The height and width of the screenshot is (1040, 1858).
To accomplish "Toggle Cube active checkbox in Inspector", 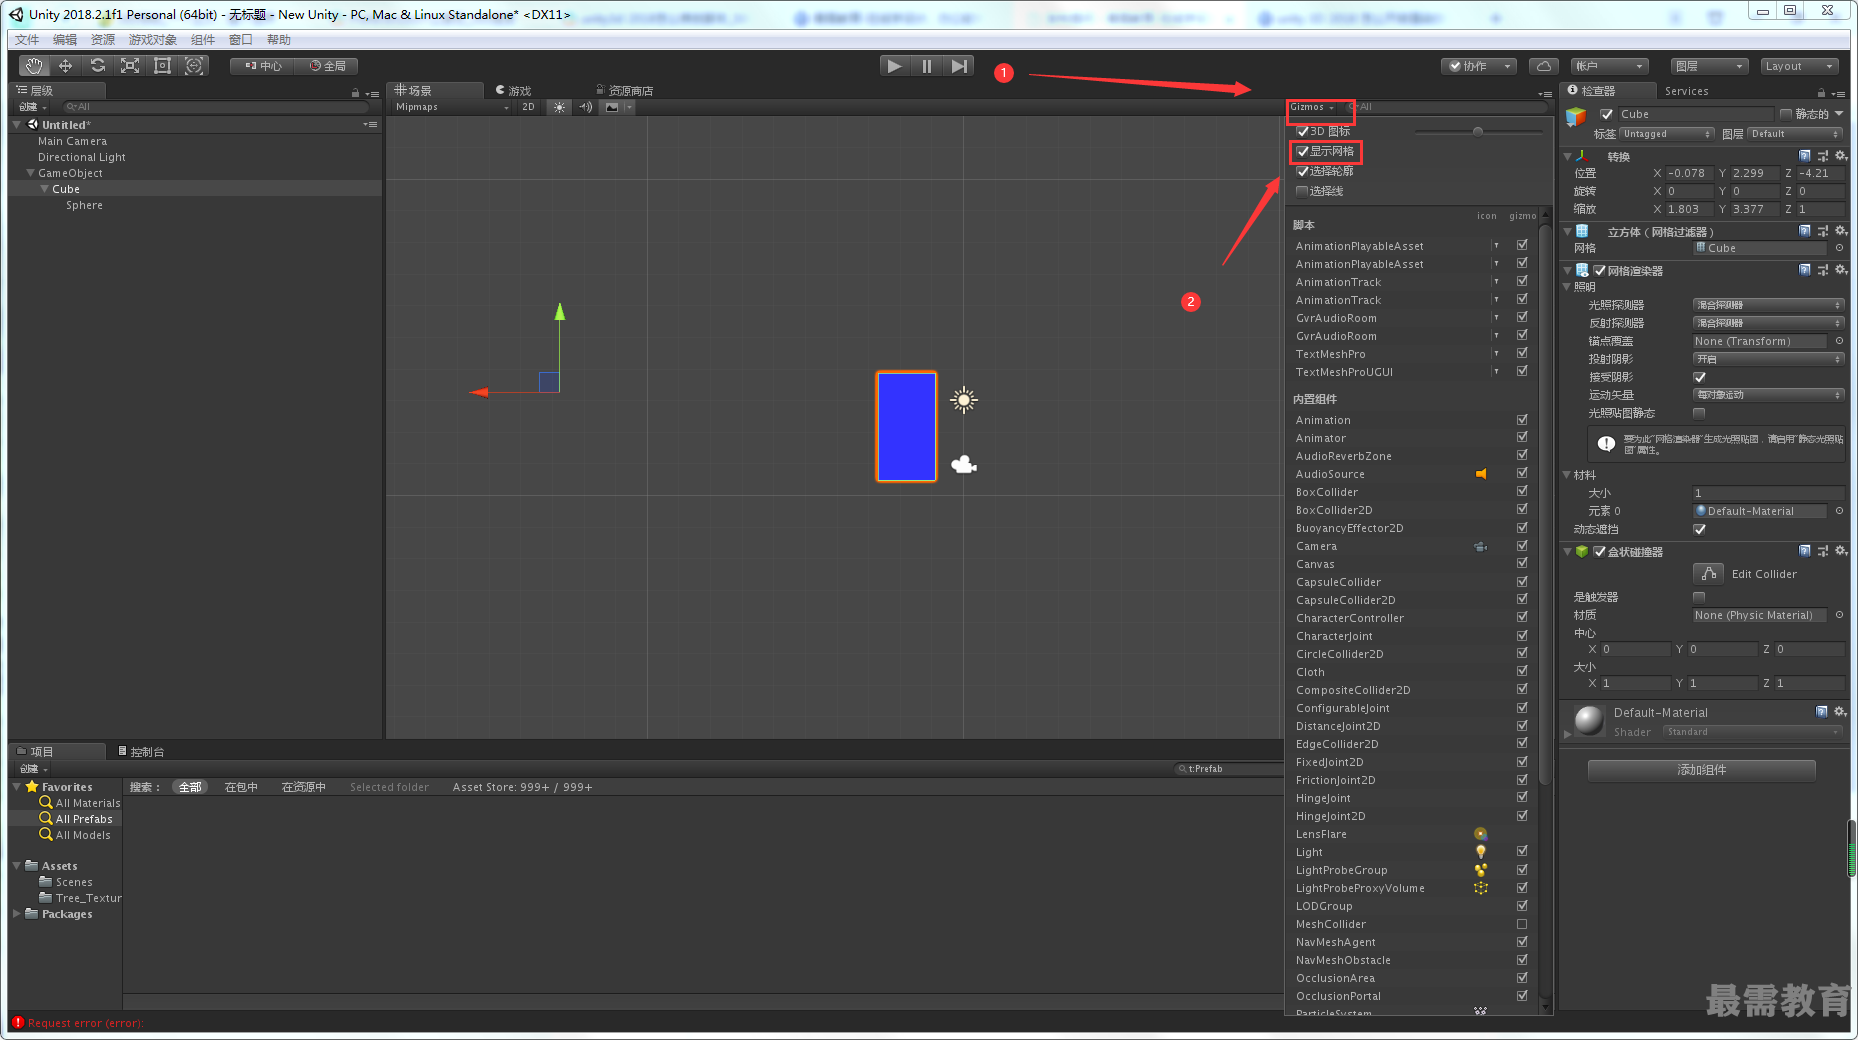I will 1607,114.
